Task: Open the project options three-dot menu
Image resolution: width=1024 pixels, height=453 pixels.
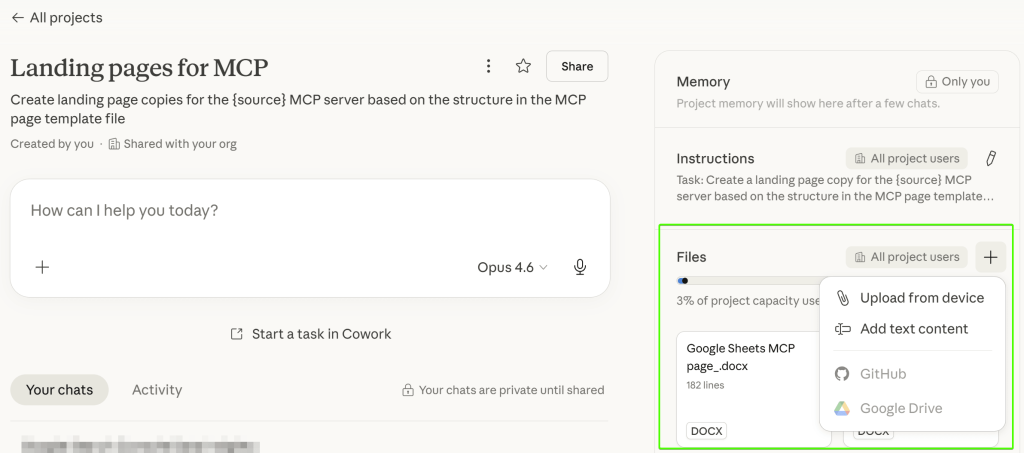Action: [488, 66]
